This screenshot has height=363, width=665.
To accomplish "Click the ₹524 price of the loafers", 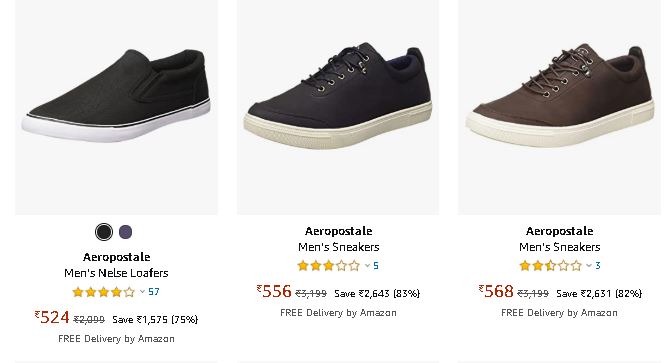I will click(x=52, y=318).
